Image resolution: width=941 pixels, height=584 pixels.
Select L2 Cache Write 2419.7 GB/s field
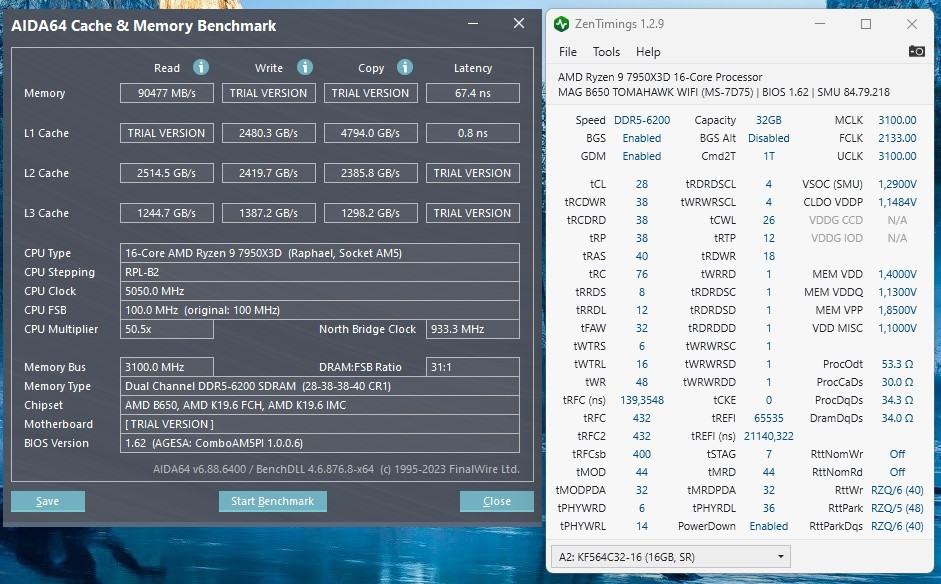click(269, 173)
